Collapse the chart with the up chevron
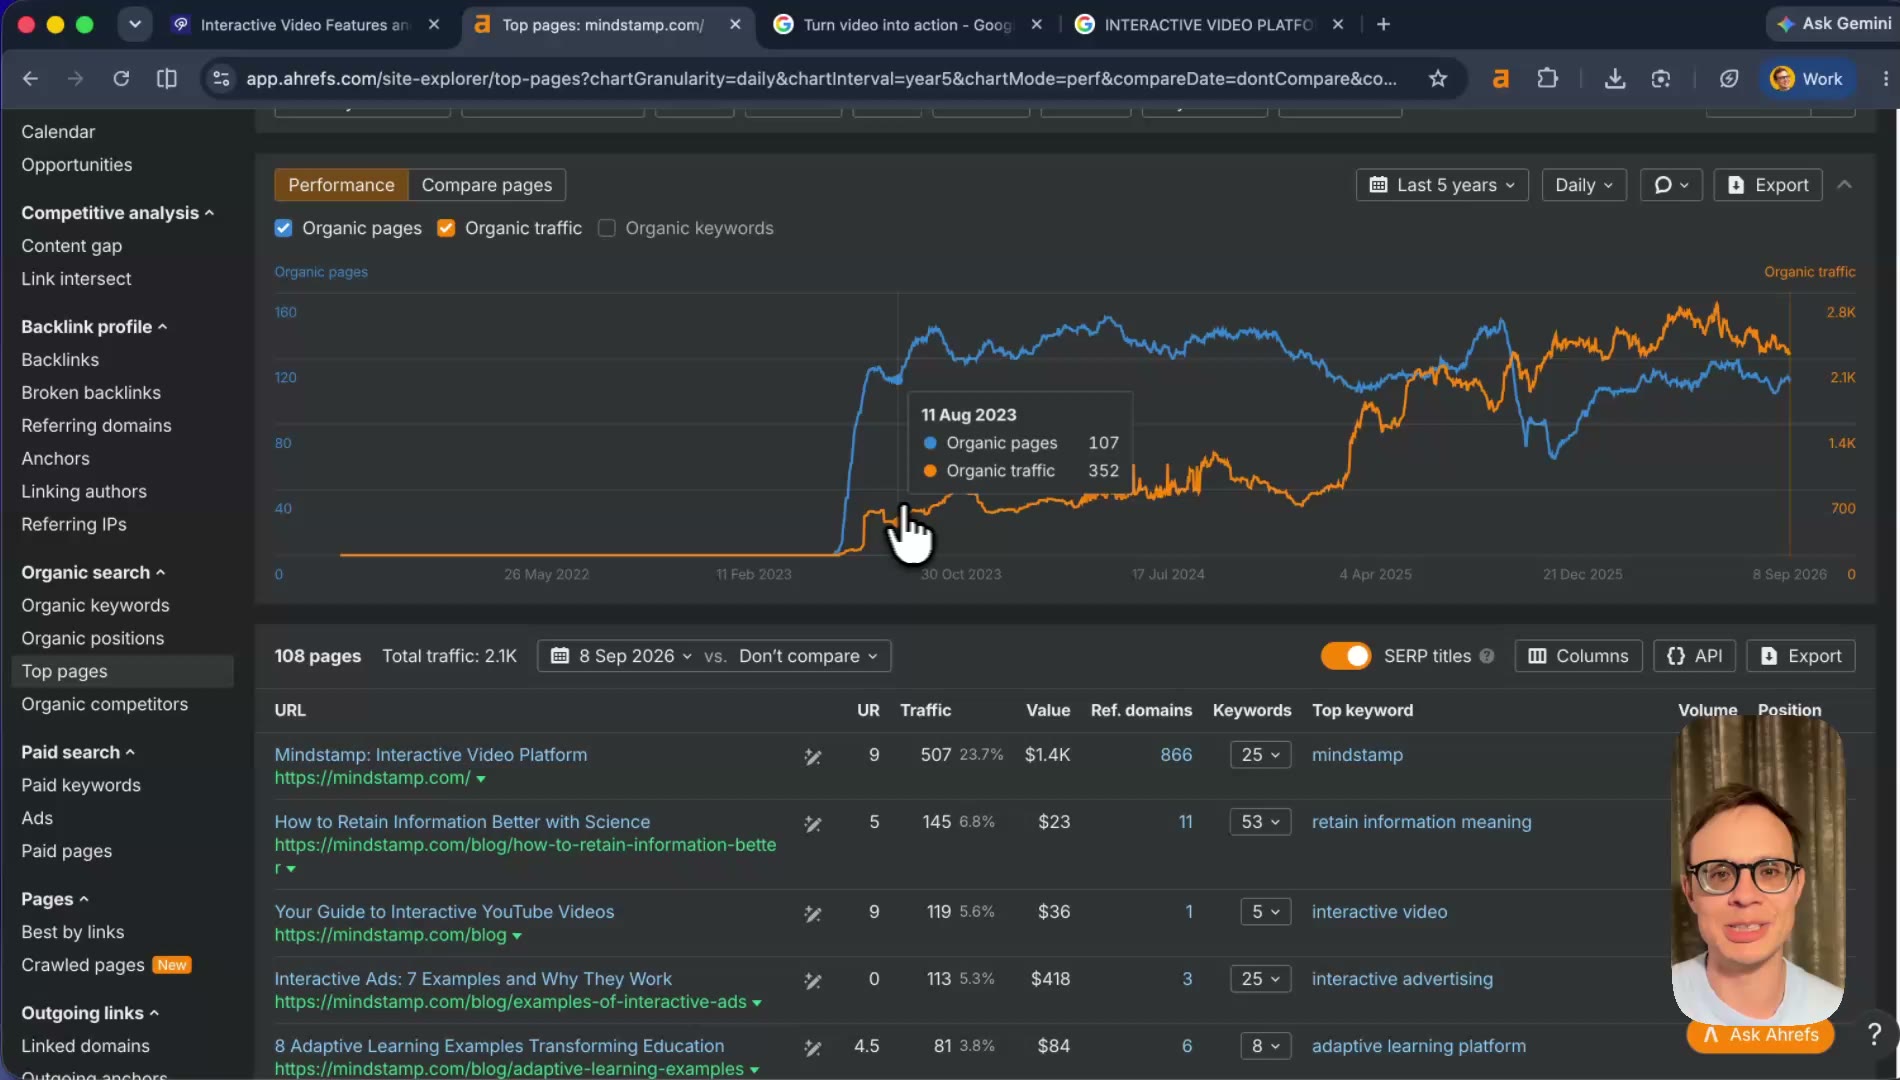This screenshot has height=1080, width=1900. [x=1845, y=185]
